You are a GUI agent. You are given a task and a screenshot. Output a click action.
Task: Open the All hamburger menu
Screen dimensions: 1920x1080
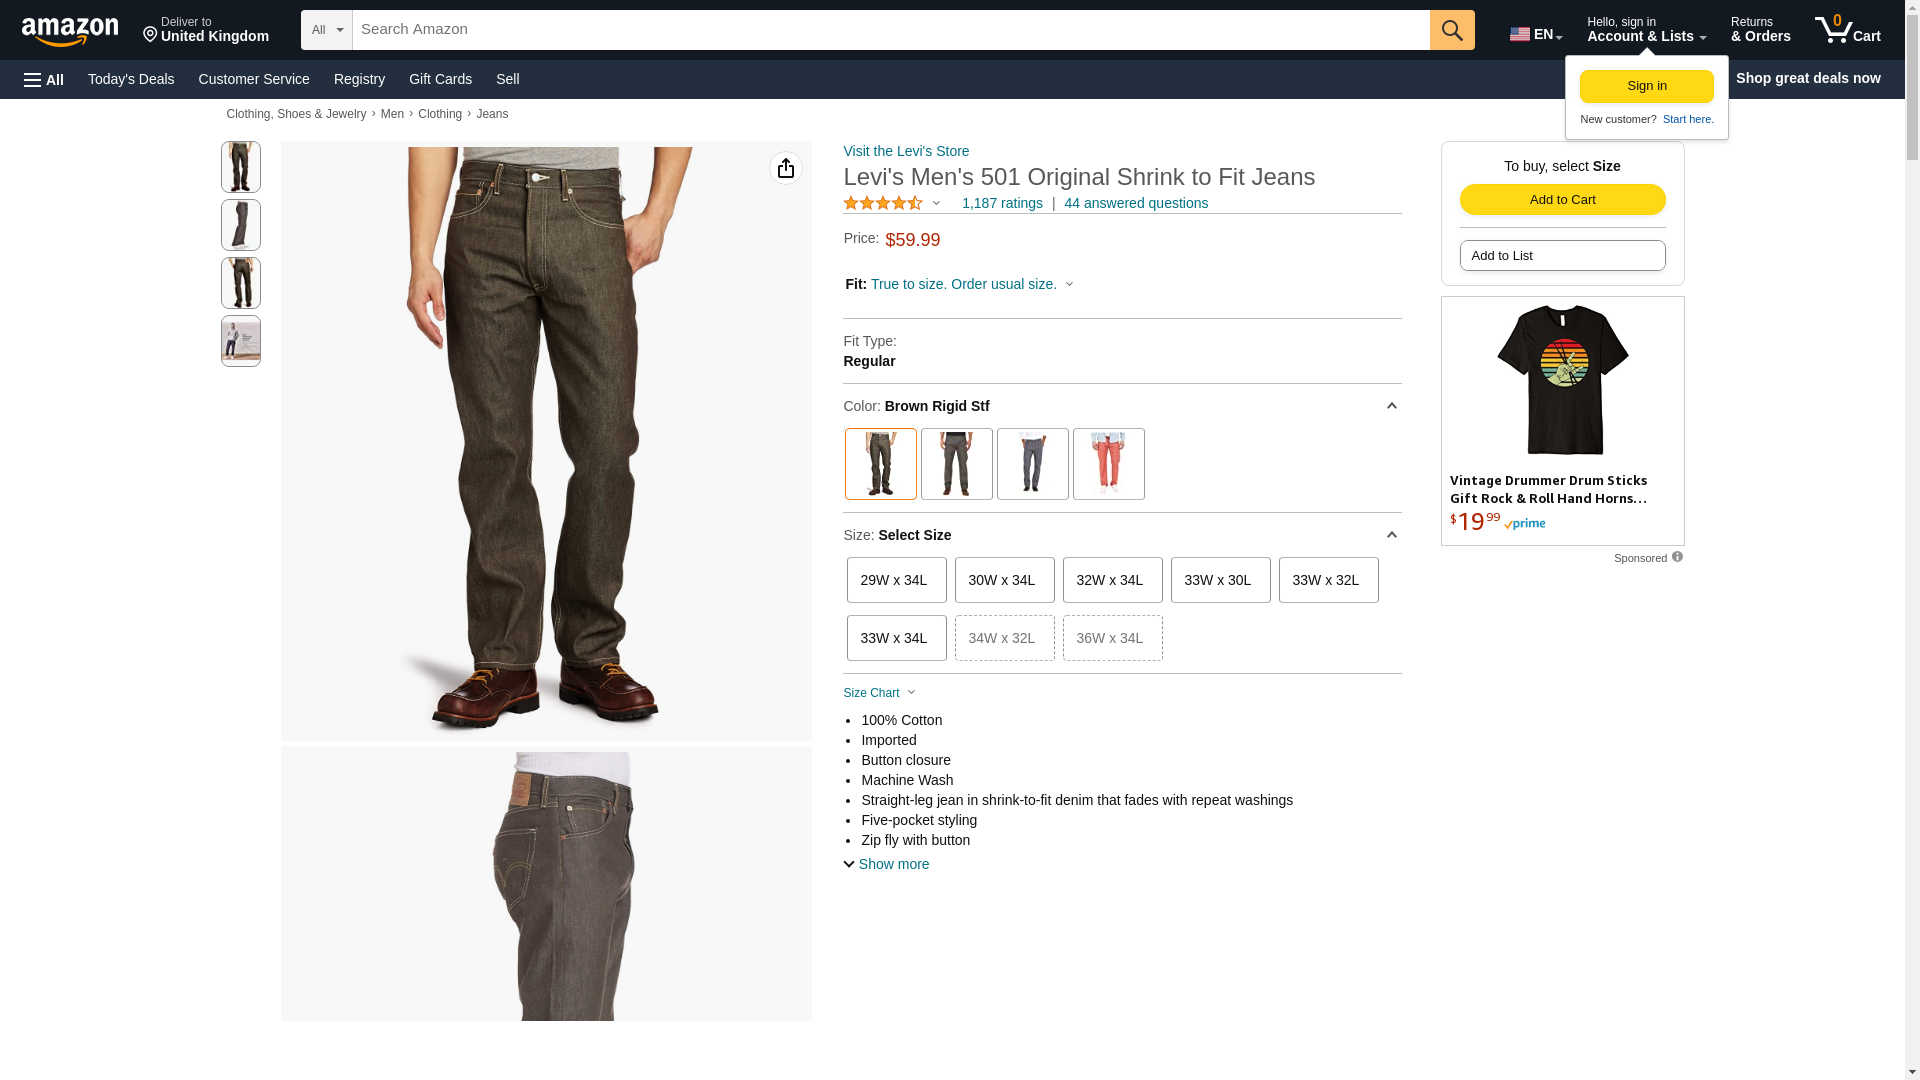(x=44, y=80)
